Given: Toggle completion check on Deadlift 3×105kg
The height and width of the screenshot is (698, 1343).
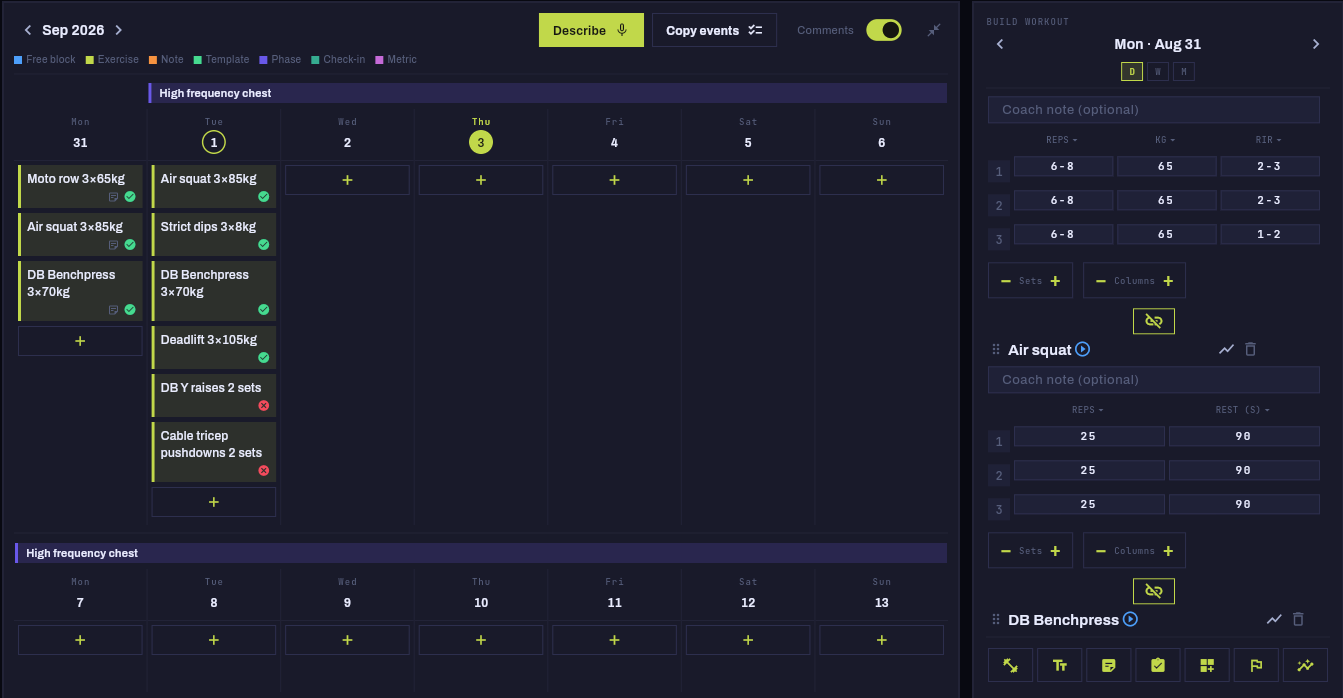Looking at the screenshot, I should 264,358.
